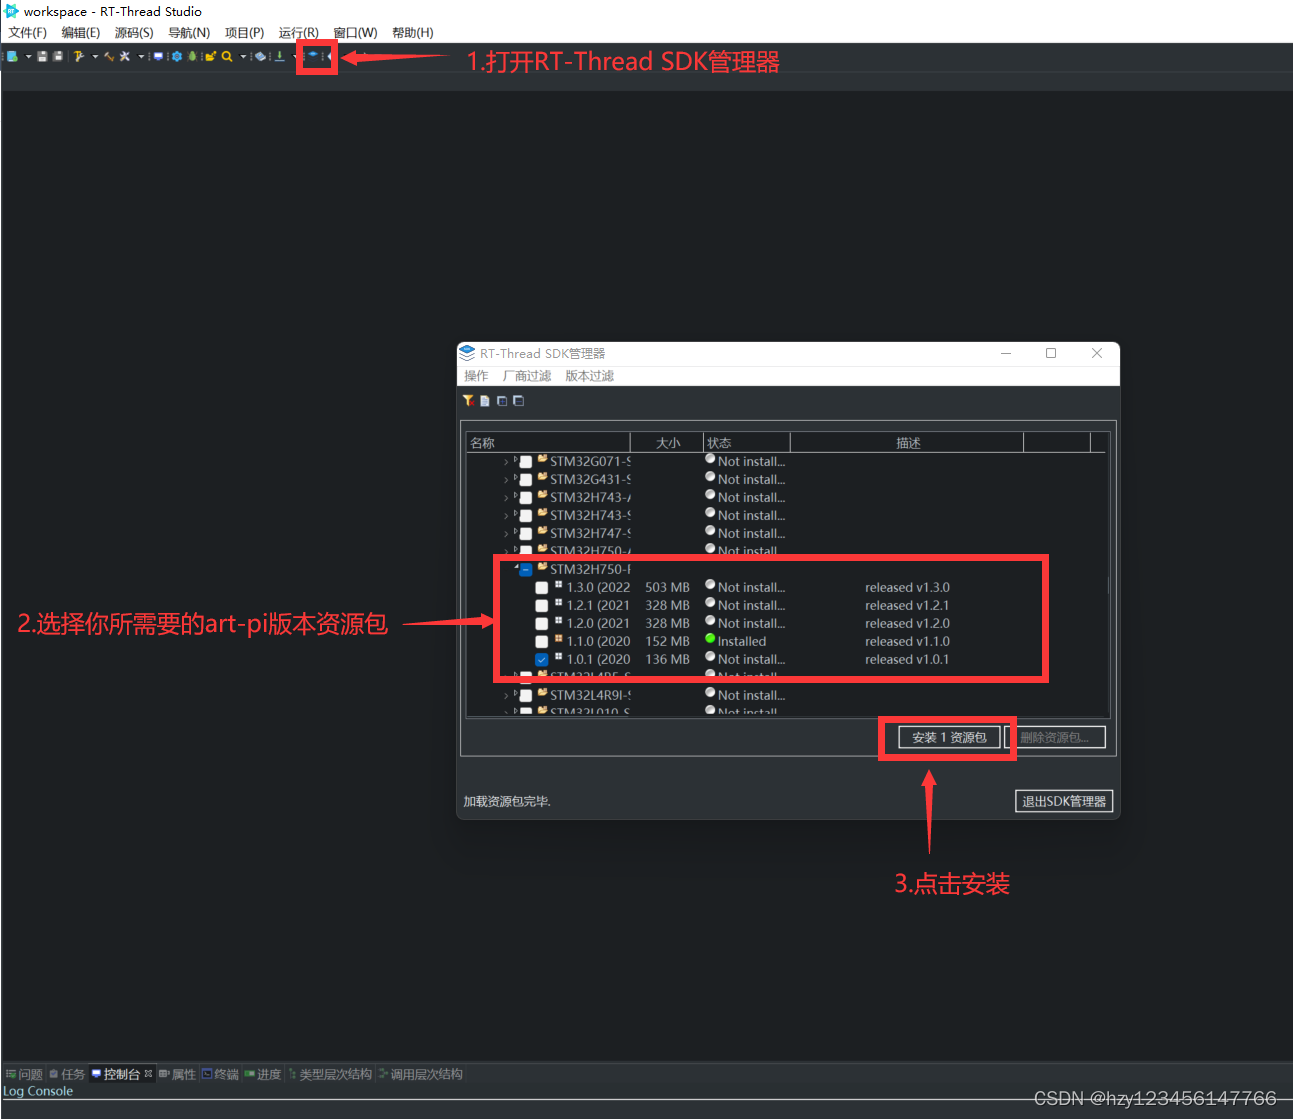Image resolution: width=1293 pixels, height=1119 pixels.
Task: Click the download icon in the main toolbar
Action: coord(280,56)
